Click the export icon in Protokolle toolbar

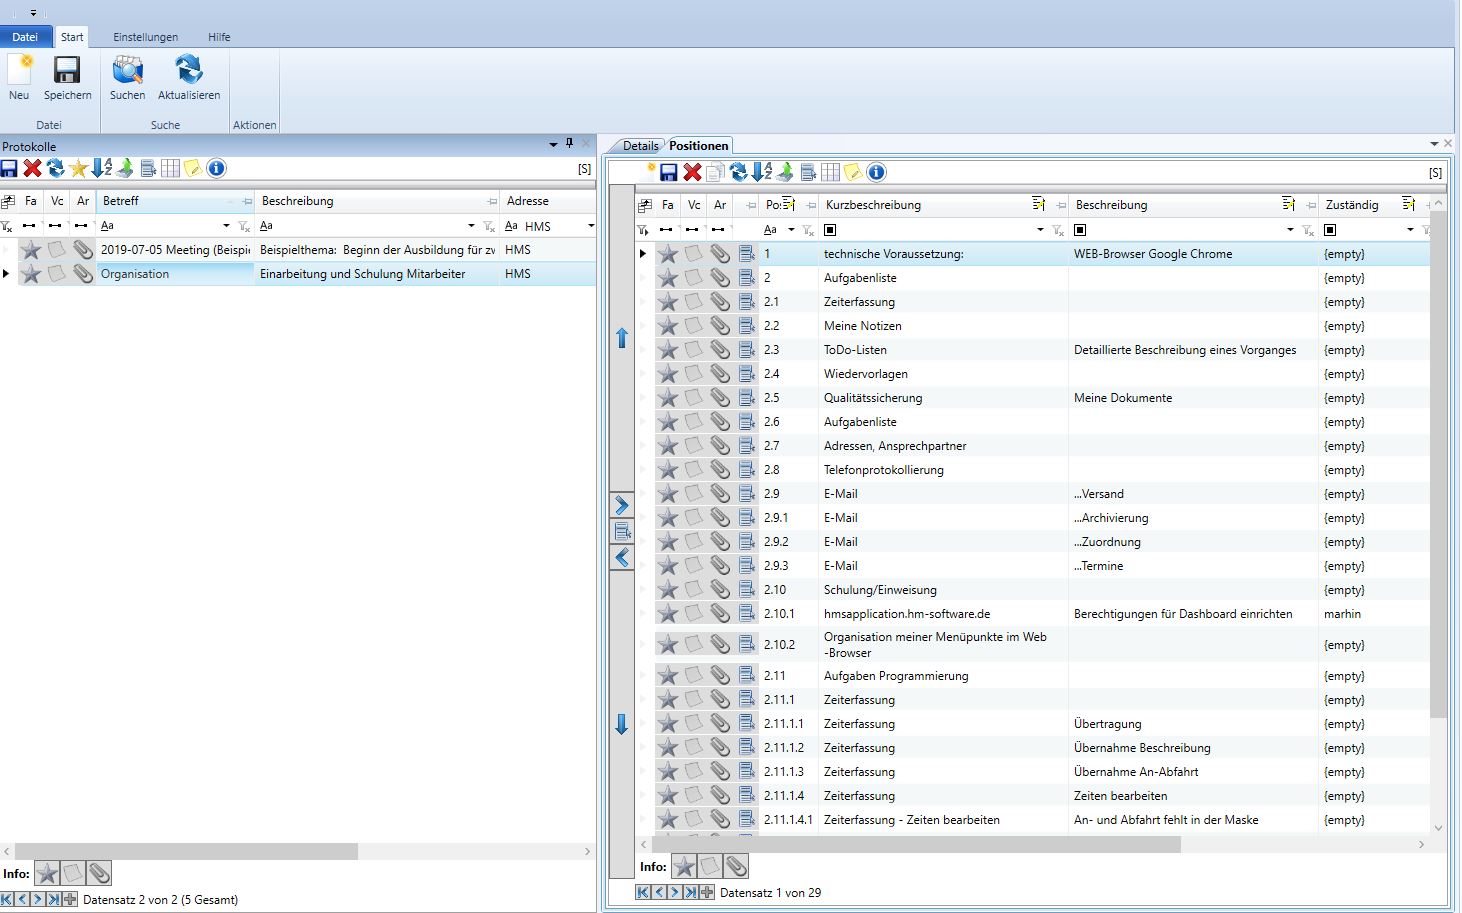click(x=124, y=168)
